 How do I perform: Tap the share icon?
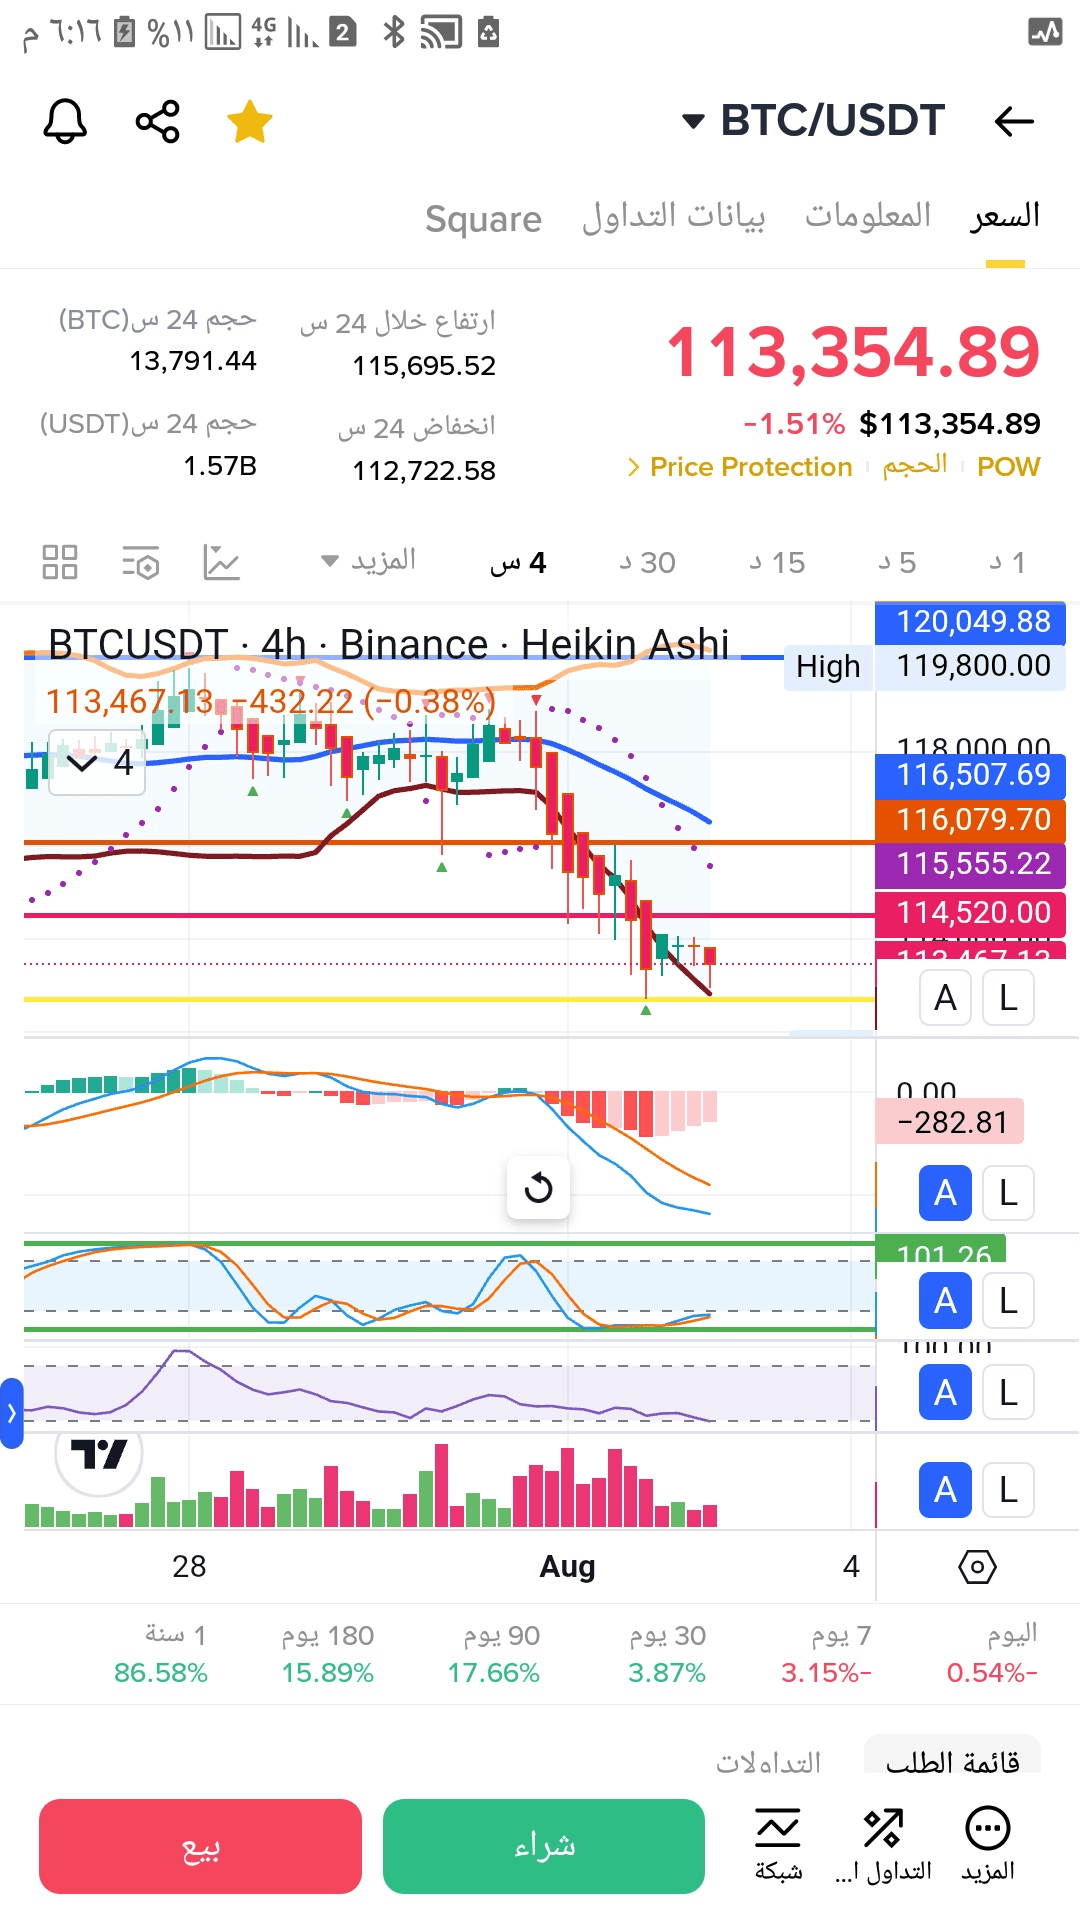157,122
